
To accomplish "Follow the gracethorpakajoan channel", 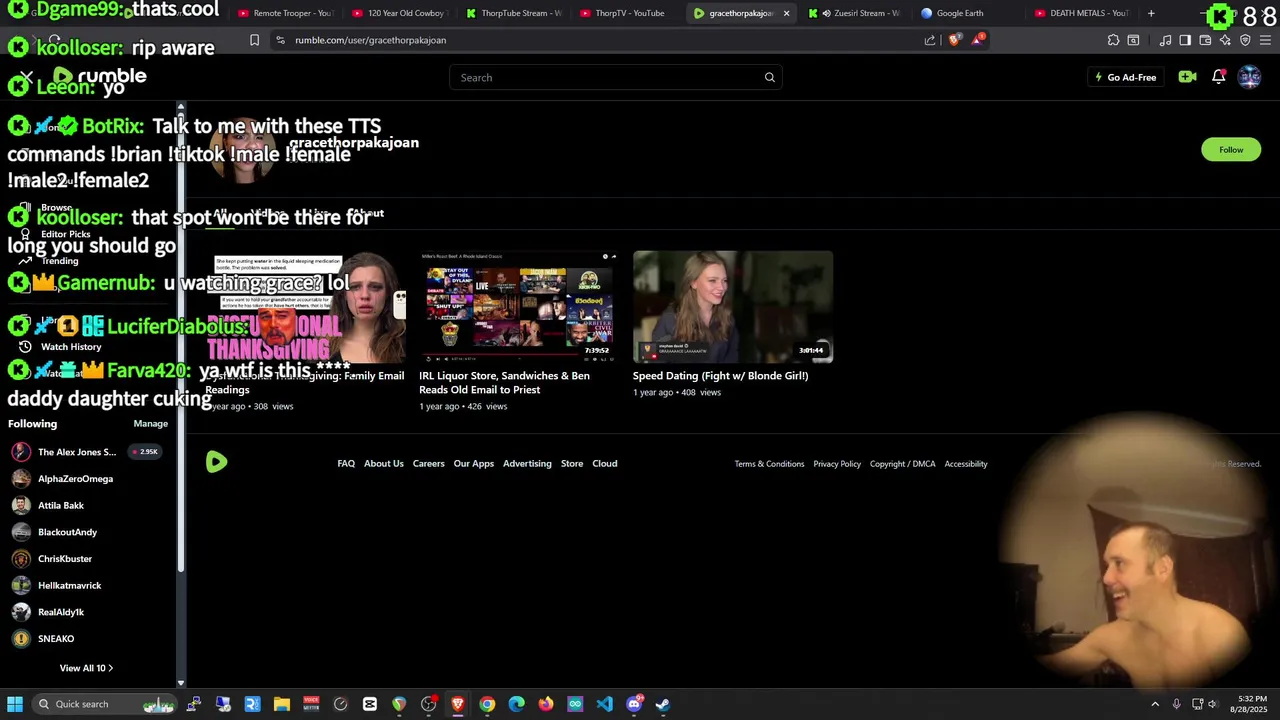I will [x=1231, y=150].
